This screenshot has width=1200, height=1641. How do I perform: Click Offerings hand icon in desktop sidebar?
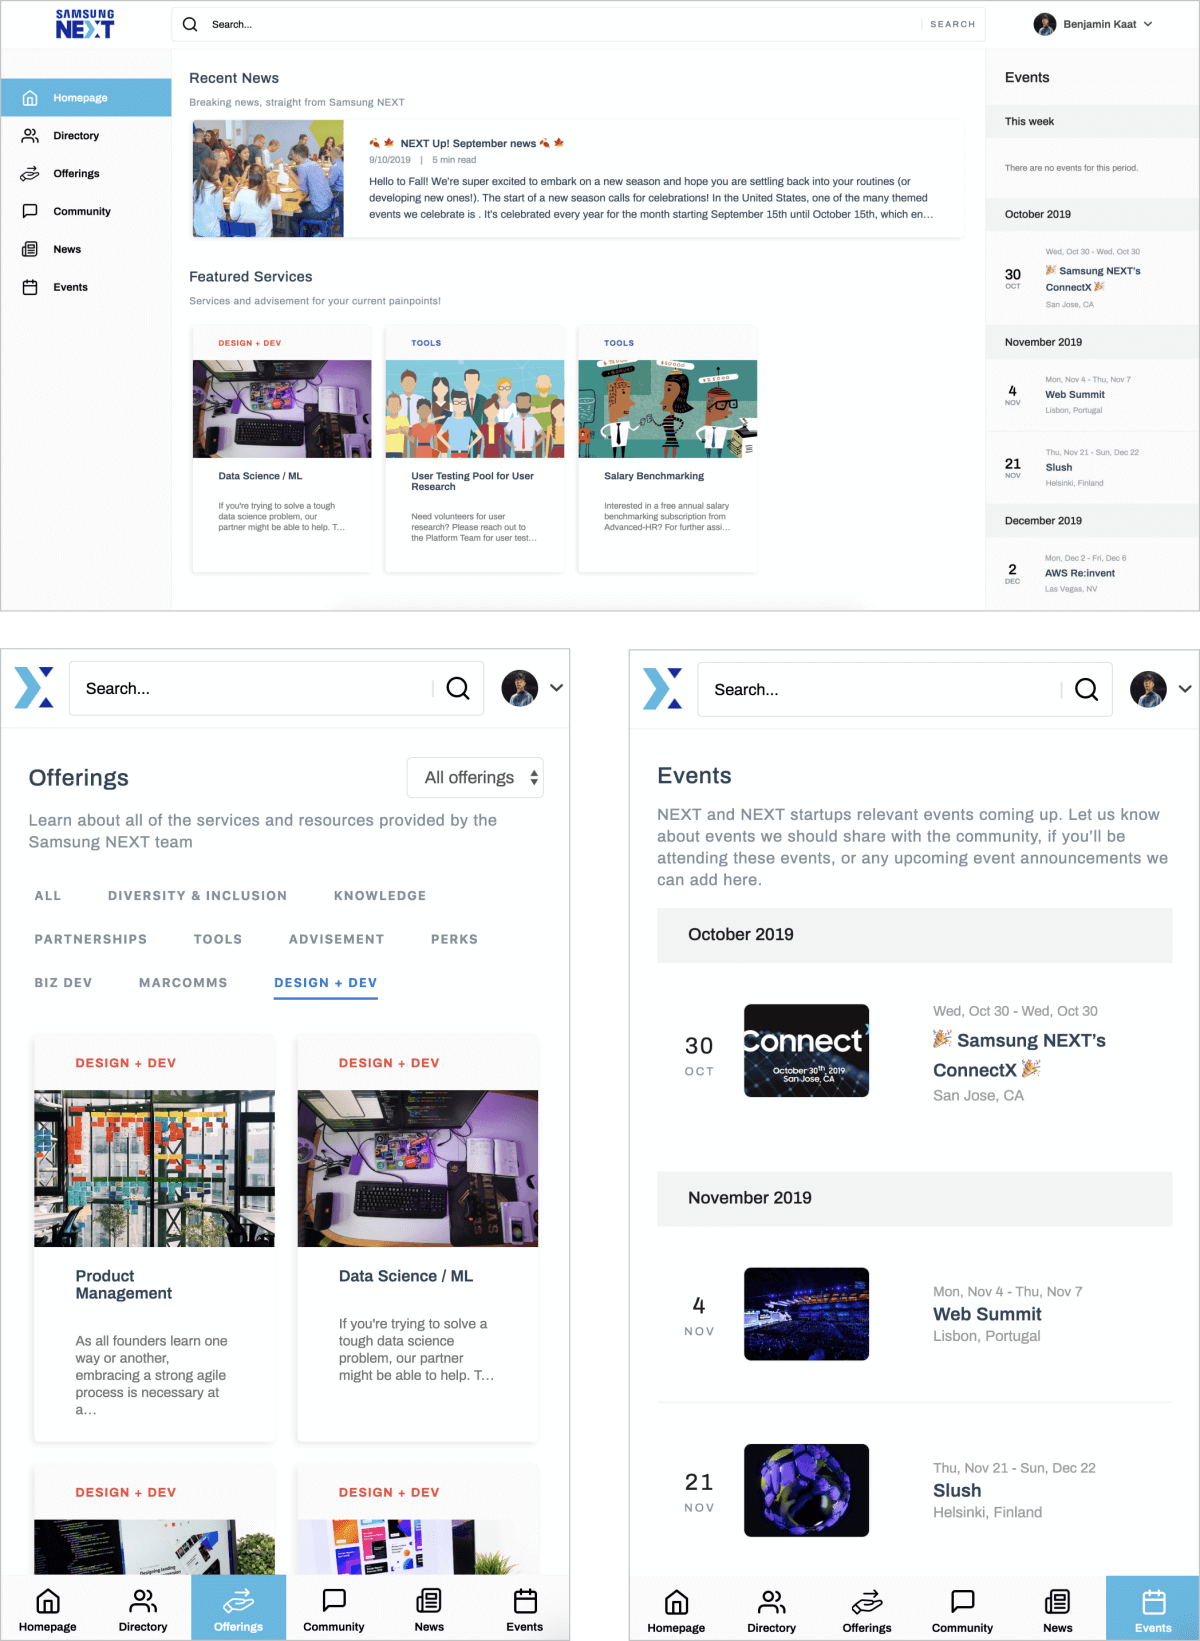[x=30, y=174]
